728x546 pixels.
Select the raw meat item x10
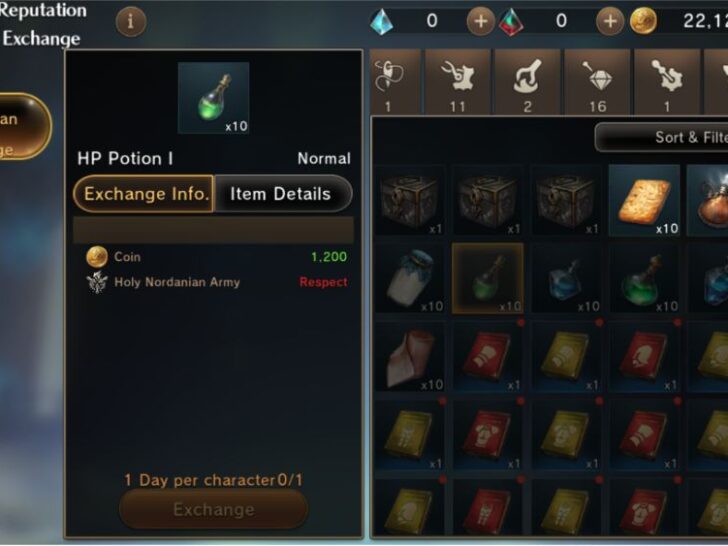[x=410, y=357]
